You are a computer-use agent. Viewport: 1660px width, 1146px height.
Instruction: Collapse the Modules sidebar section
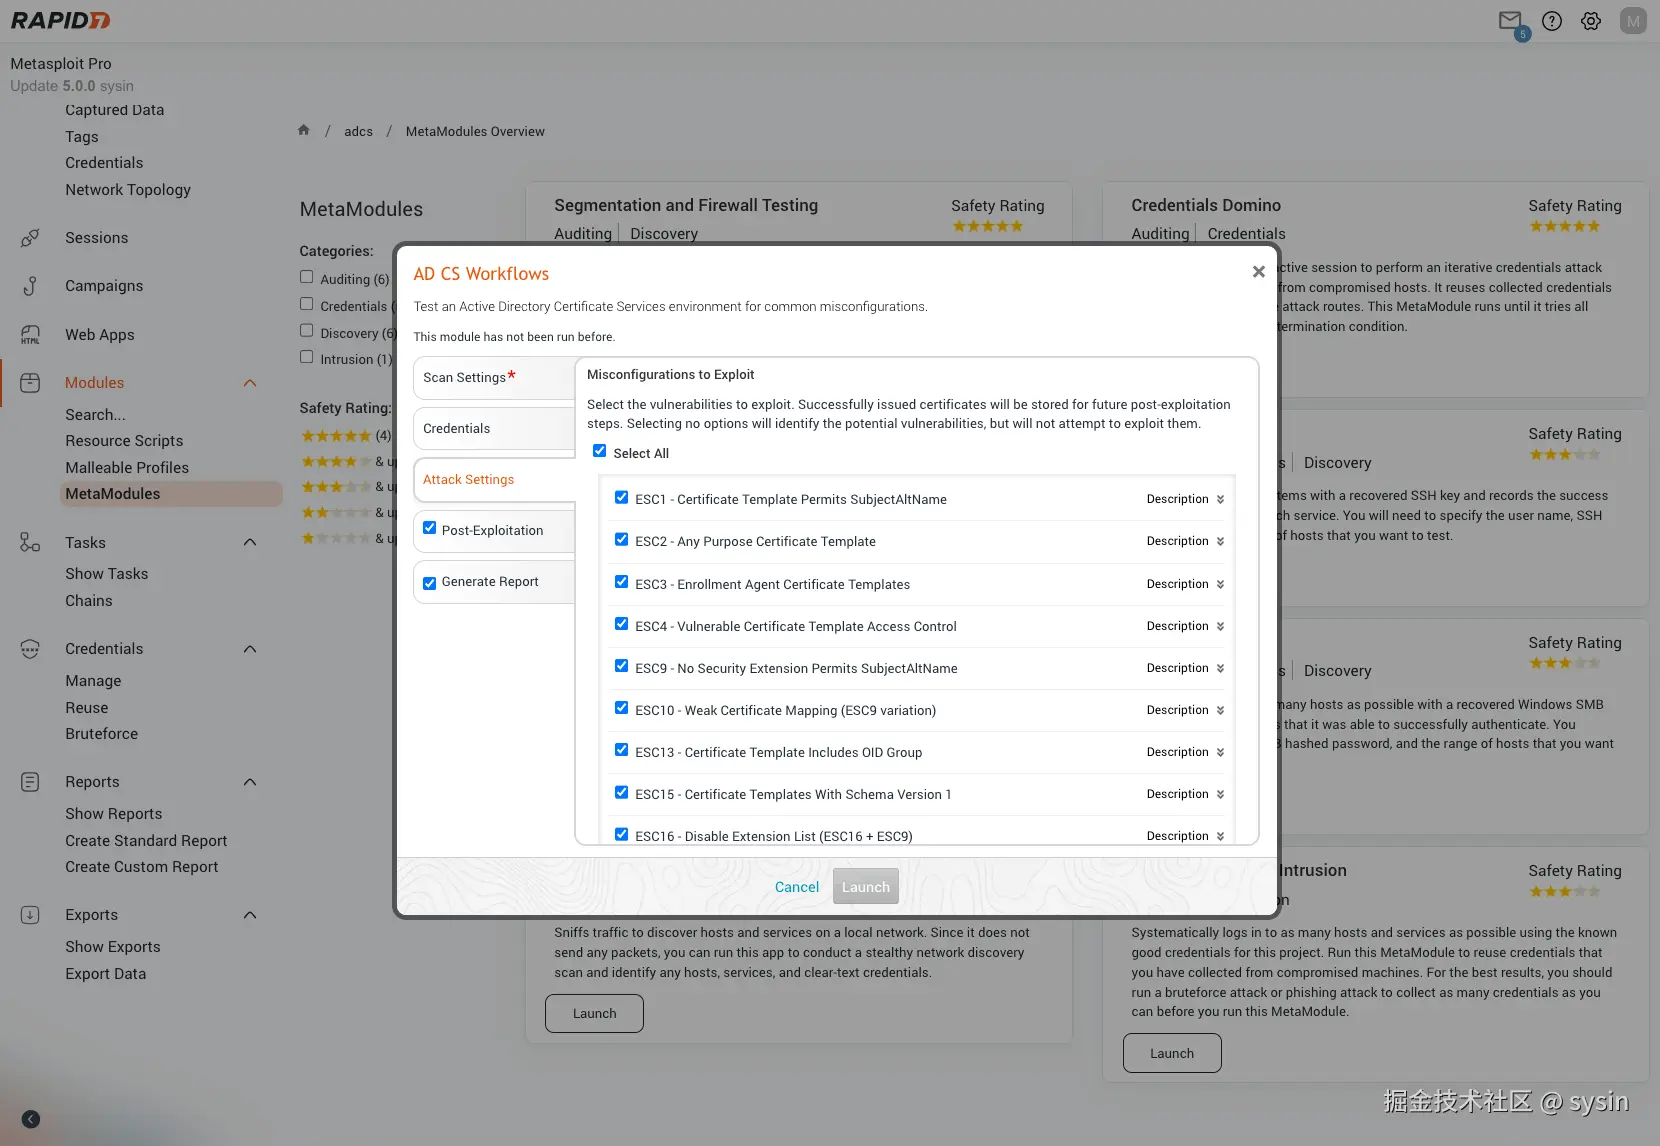(250, 382)
